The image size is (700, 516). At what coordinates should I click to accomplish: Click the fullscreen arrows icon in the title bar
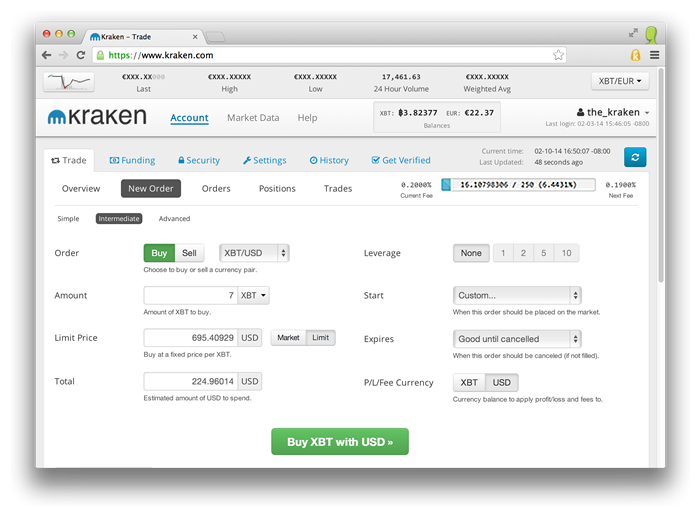tap(633, 33)
